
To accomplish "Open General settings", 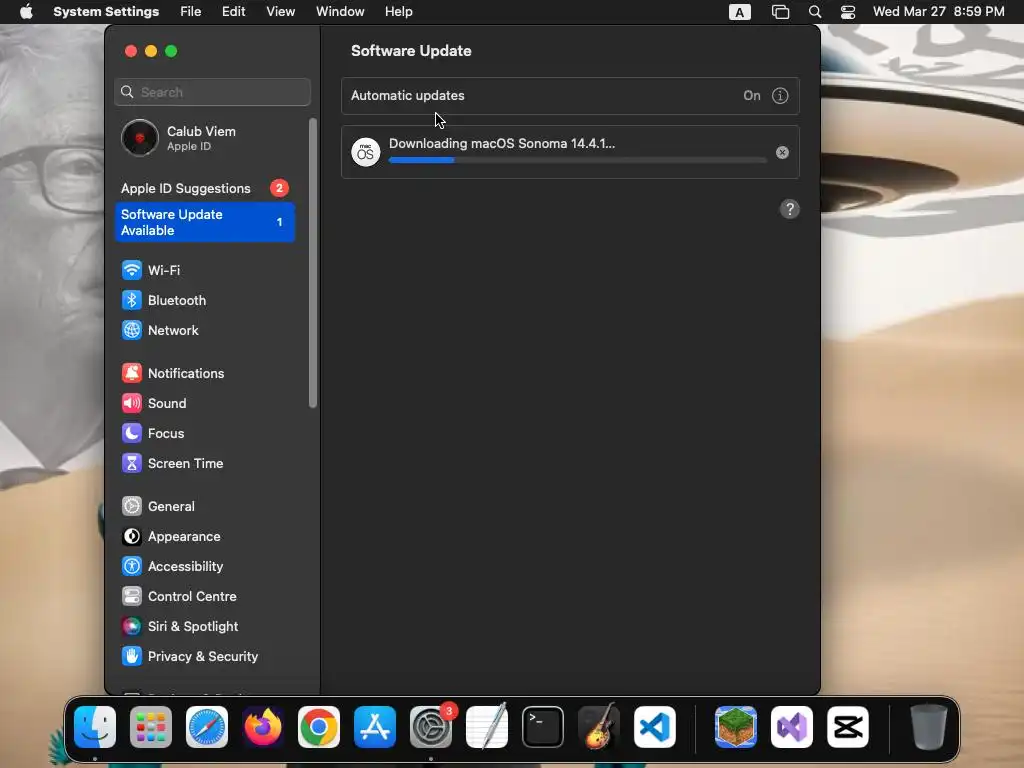I will (x=204, y=507).
